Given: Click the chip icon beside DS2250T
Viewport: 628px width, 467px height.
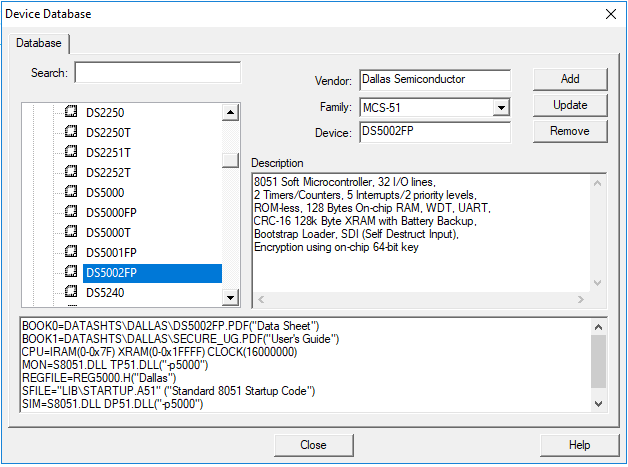Looking at the screenshot, I should 71,131.
